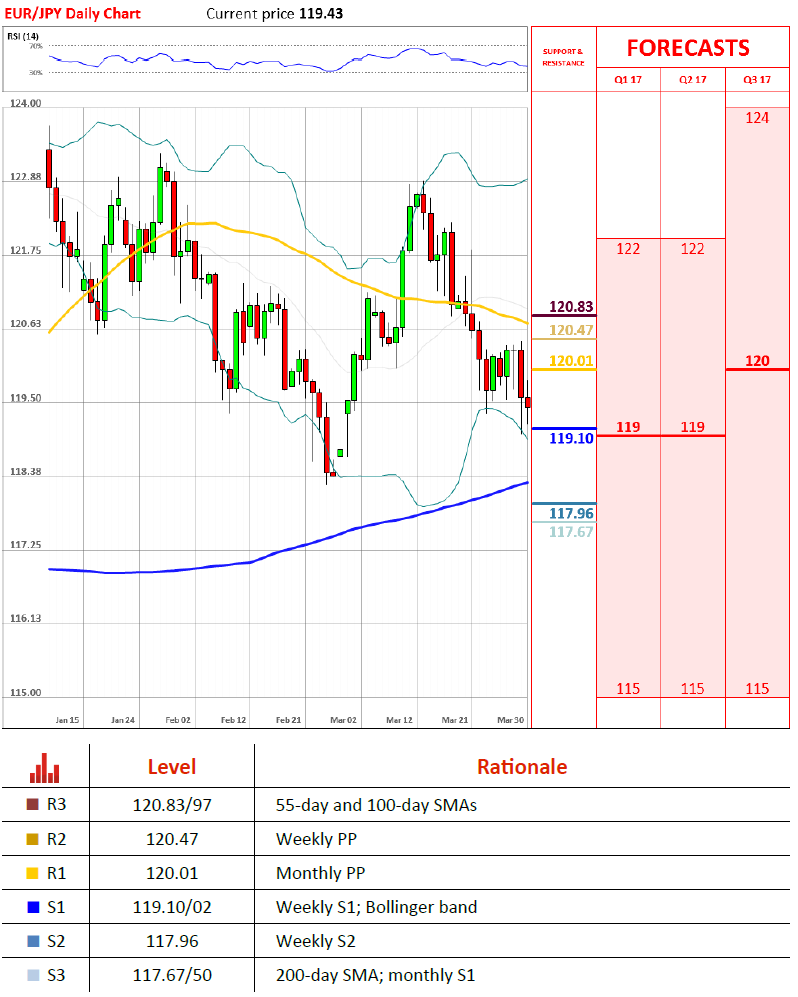
Task: Select the 'EUR/JPY Daily Chart' title
Action: click(x=72, y=13)
